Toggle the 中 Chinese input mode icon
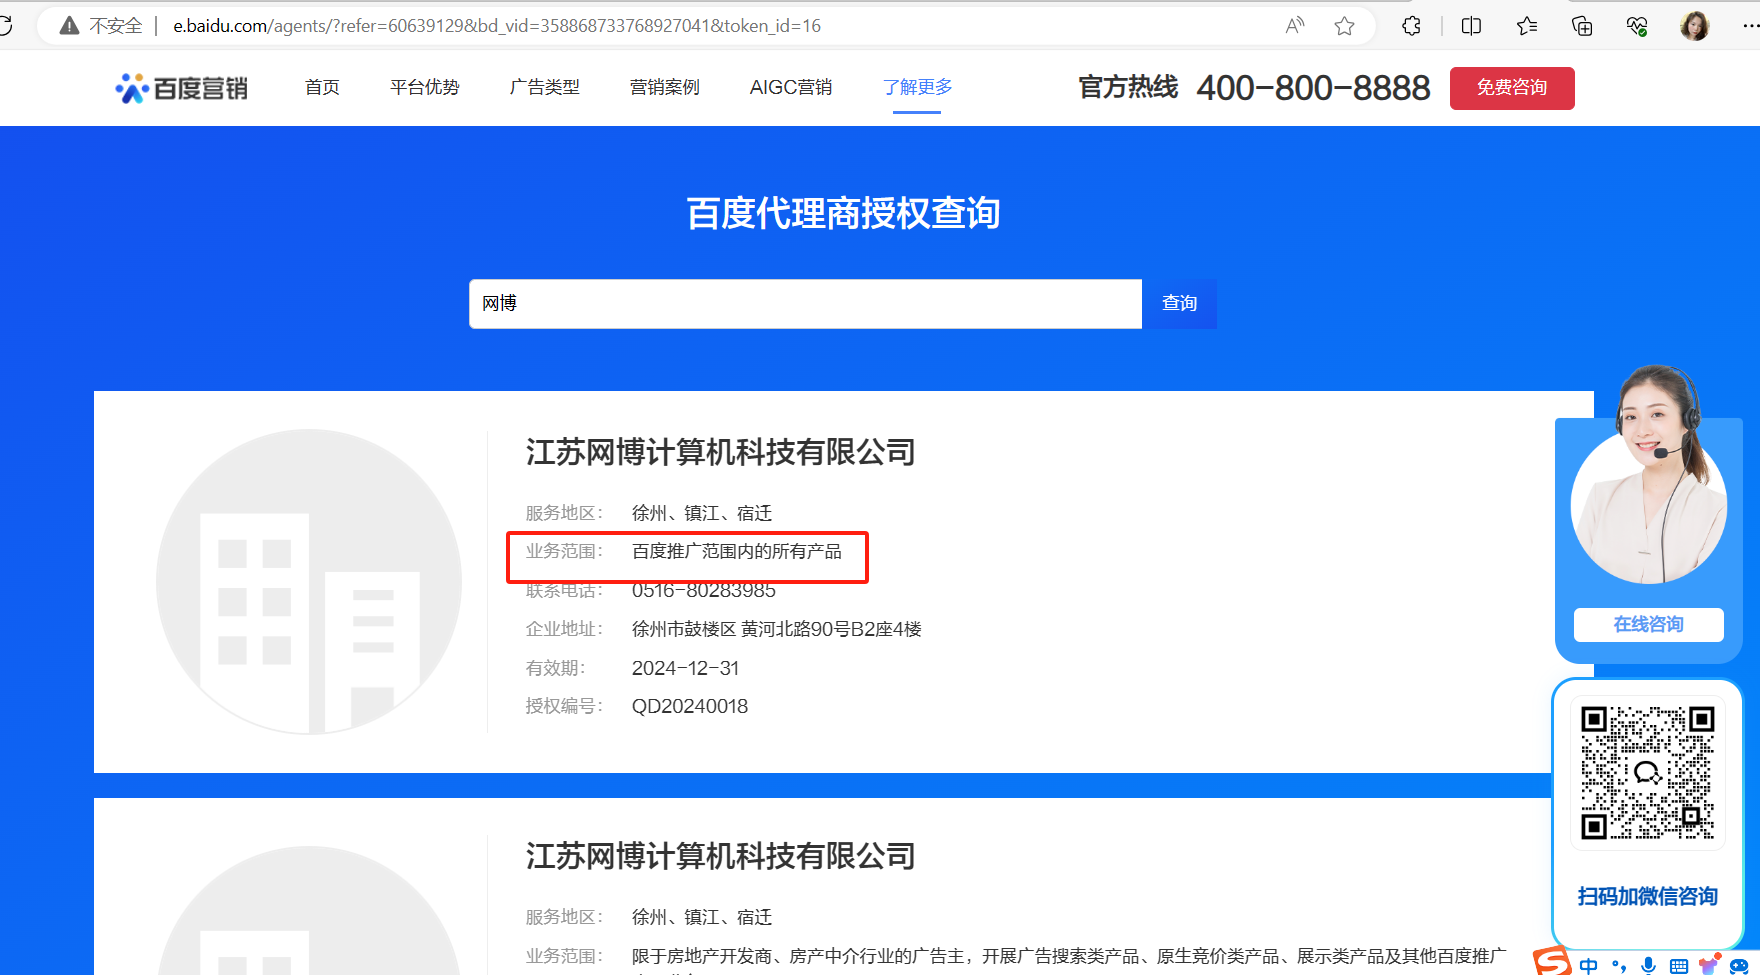Image resolution: width=1760 pixels, height=975 pixels. [x=1588, y=966]
